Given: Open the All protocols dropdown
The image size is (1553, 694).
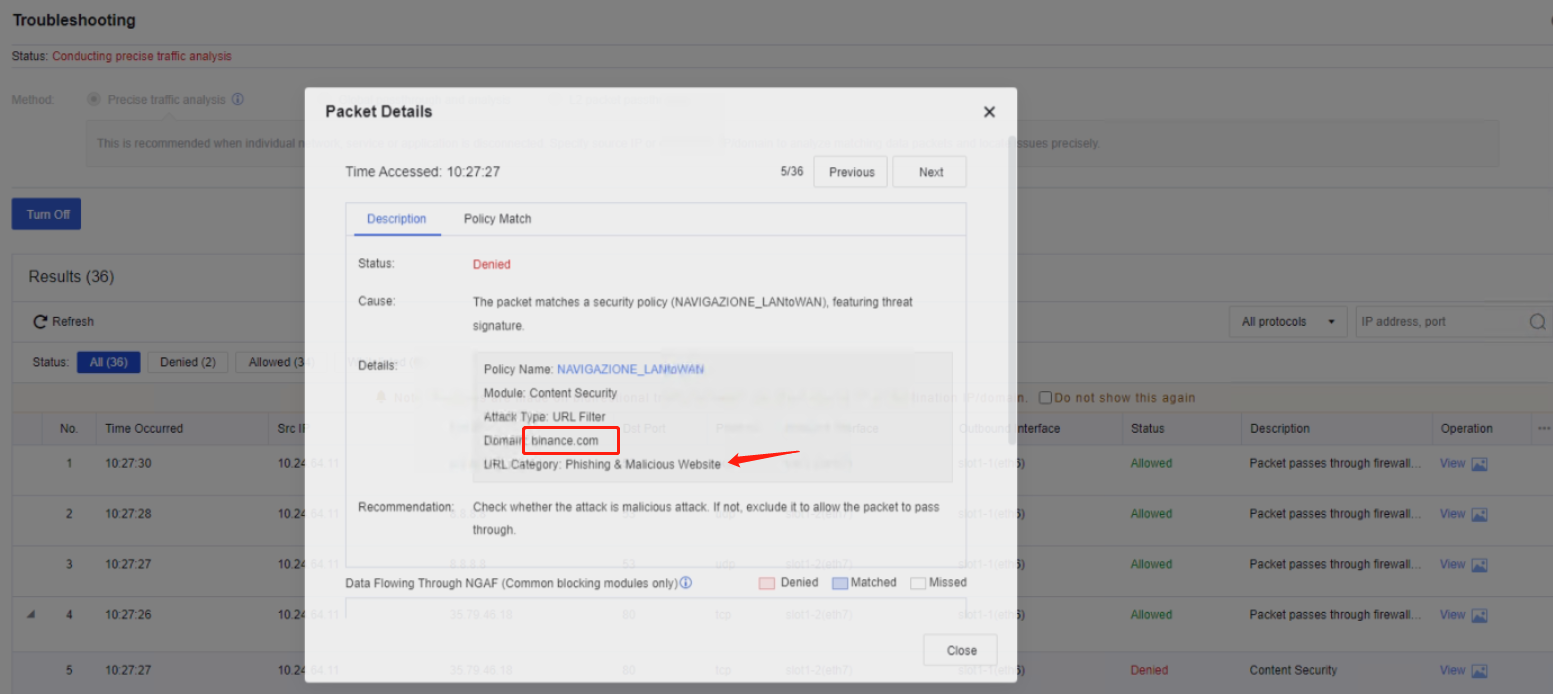Looking at the screenshot, I should pyautogui.click(x=1287, y=322).
